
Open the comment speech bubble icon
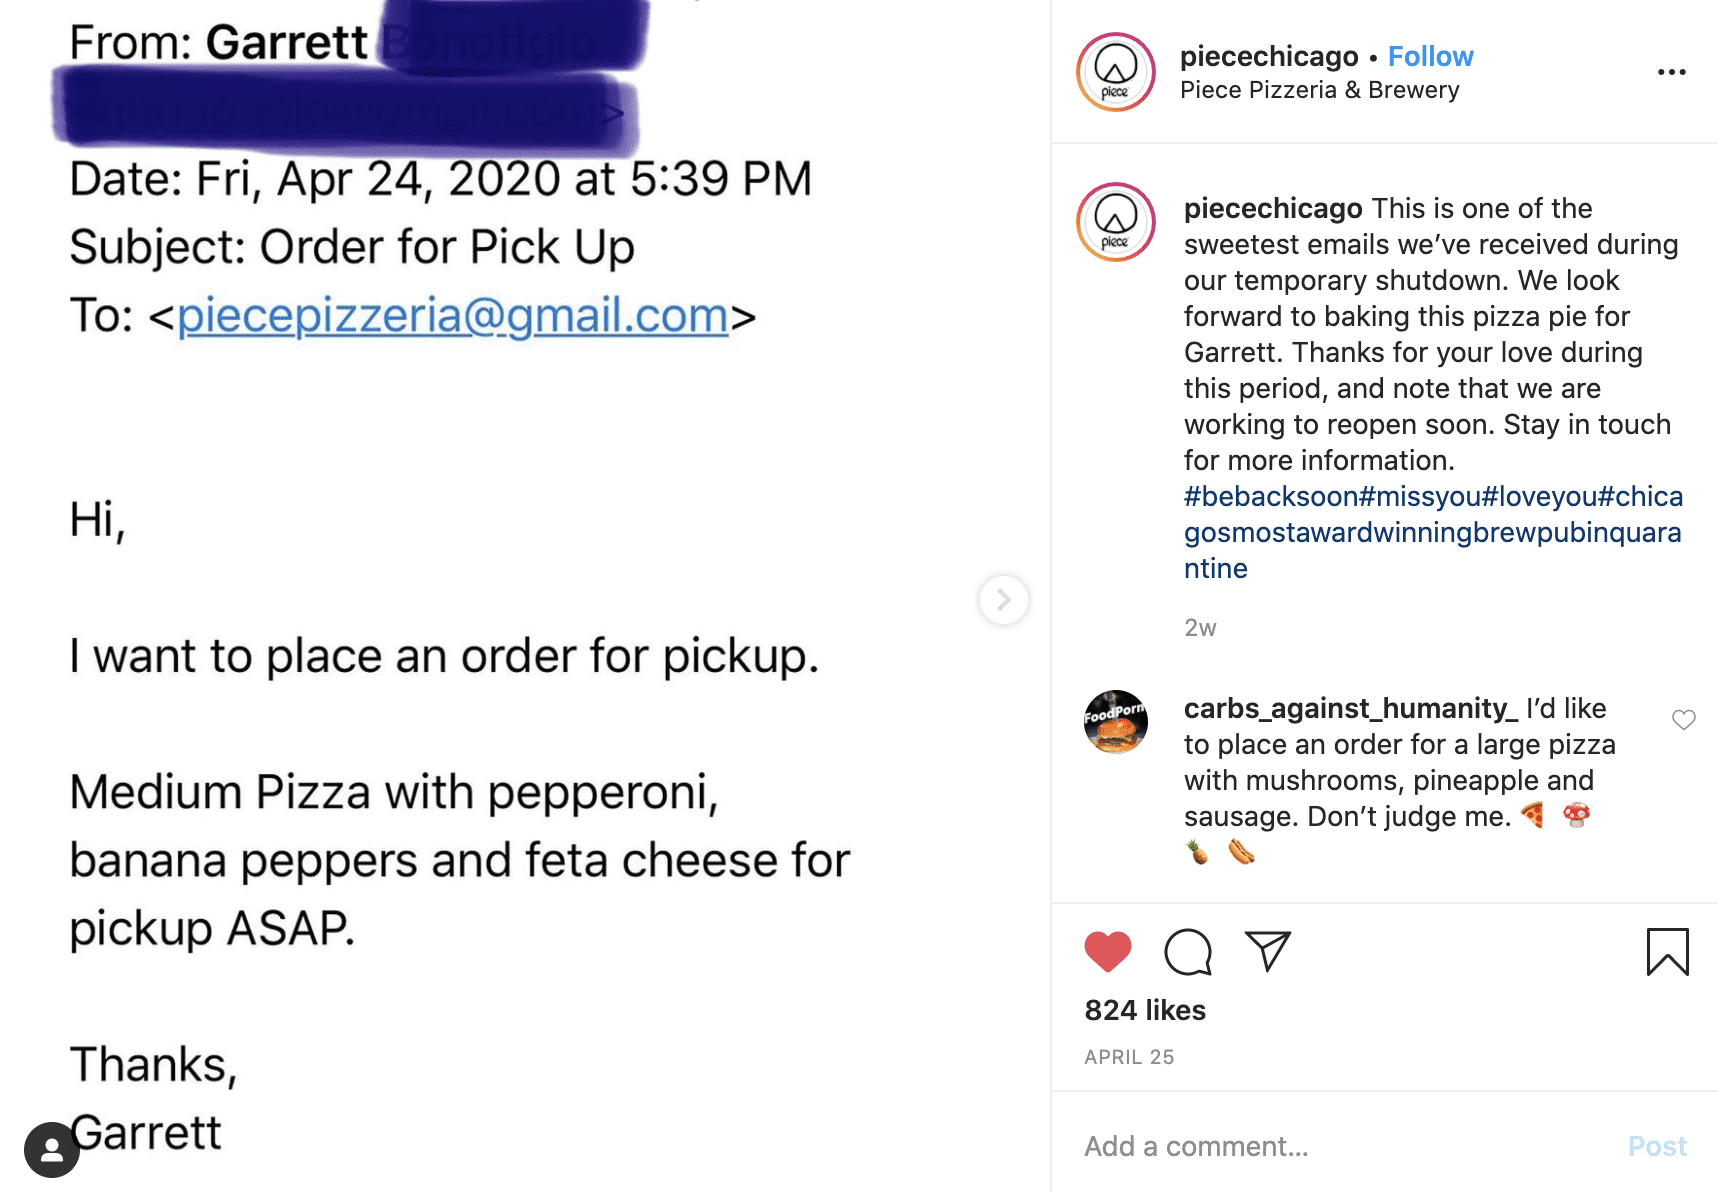tap(1188, 951)
